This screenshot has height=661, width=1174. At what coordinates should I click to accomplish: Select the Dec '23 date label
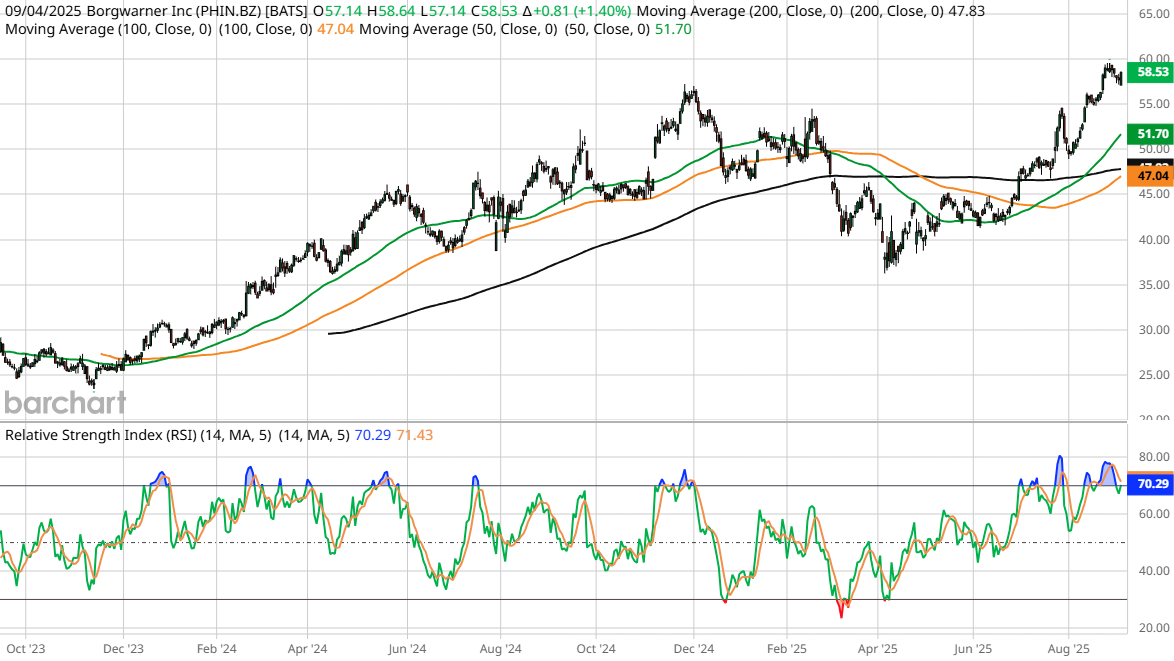pos(124,648)
